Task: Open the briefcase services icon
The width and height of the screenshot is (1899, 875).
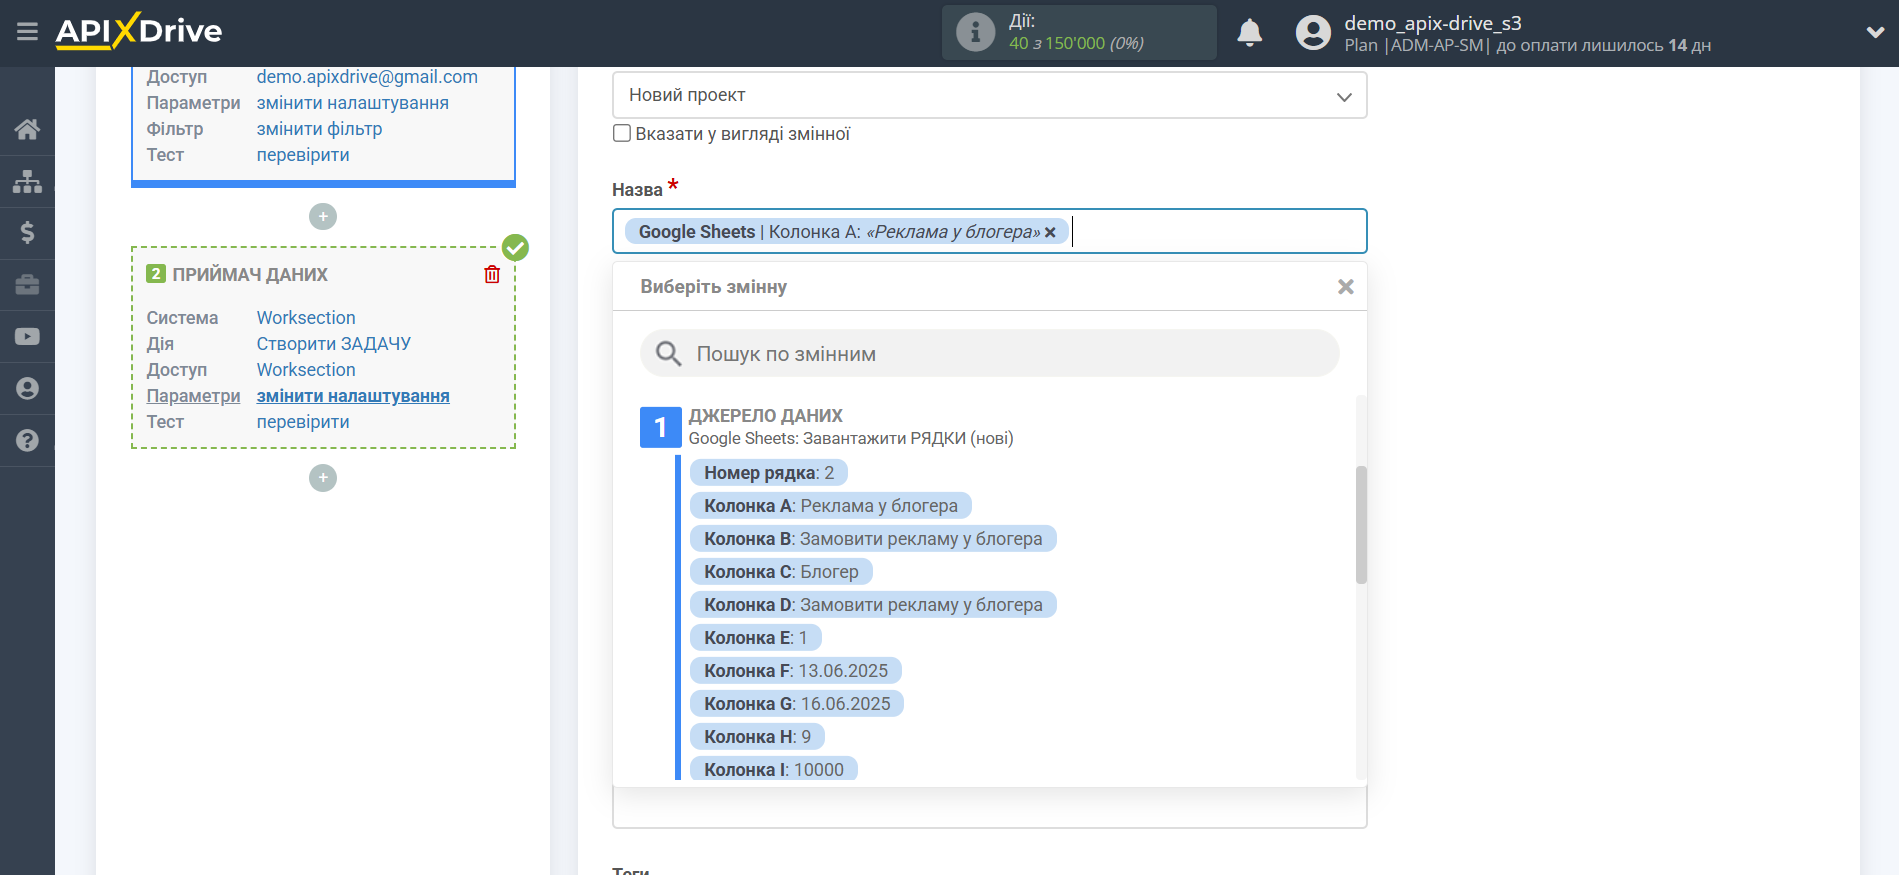Action: point(27,285)
